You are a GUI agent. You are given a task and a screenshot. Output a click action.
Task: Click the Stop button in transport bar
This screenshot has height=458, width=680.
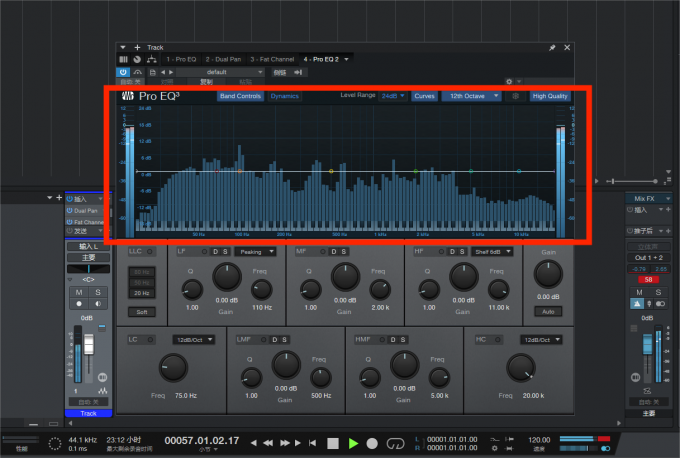click(x=333, y=442)
